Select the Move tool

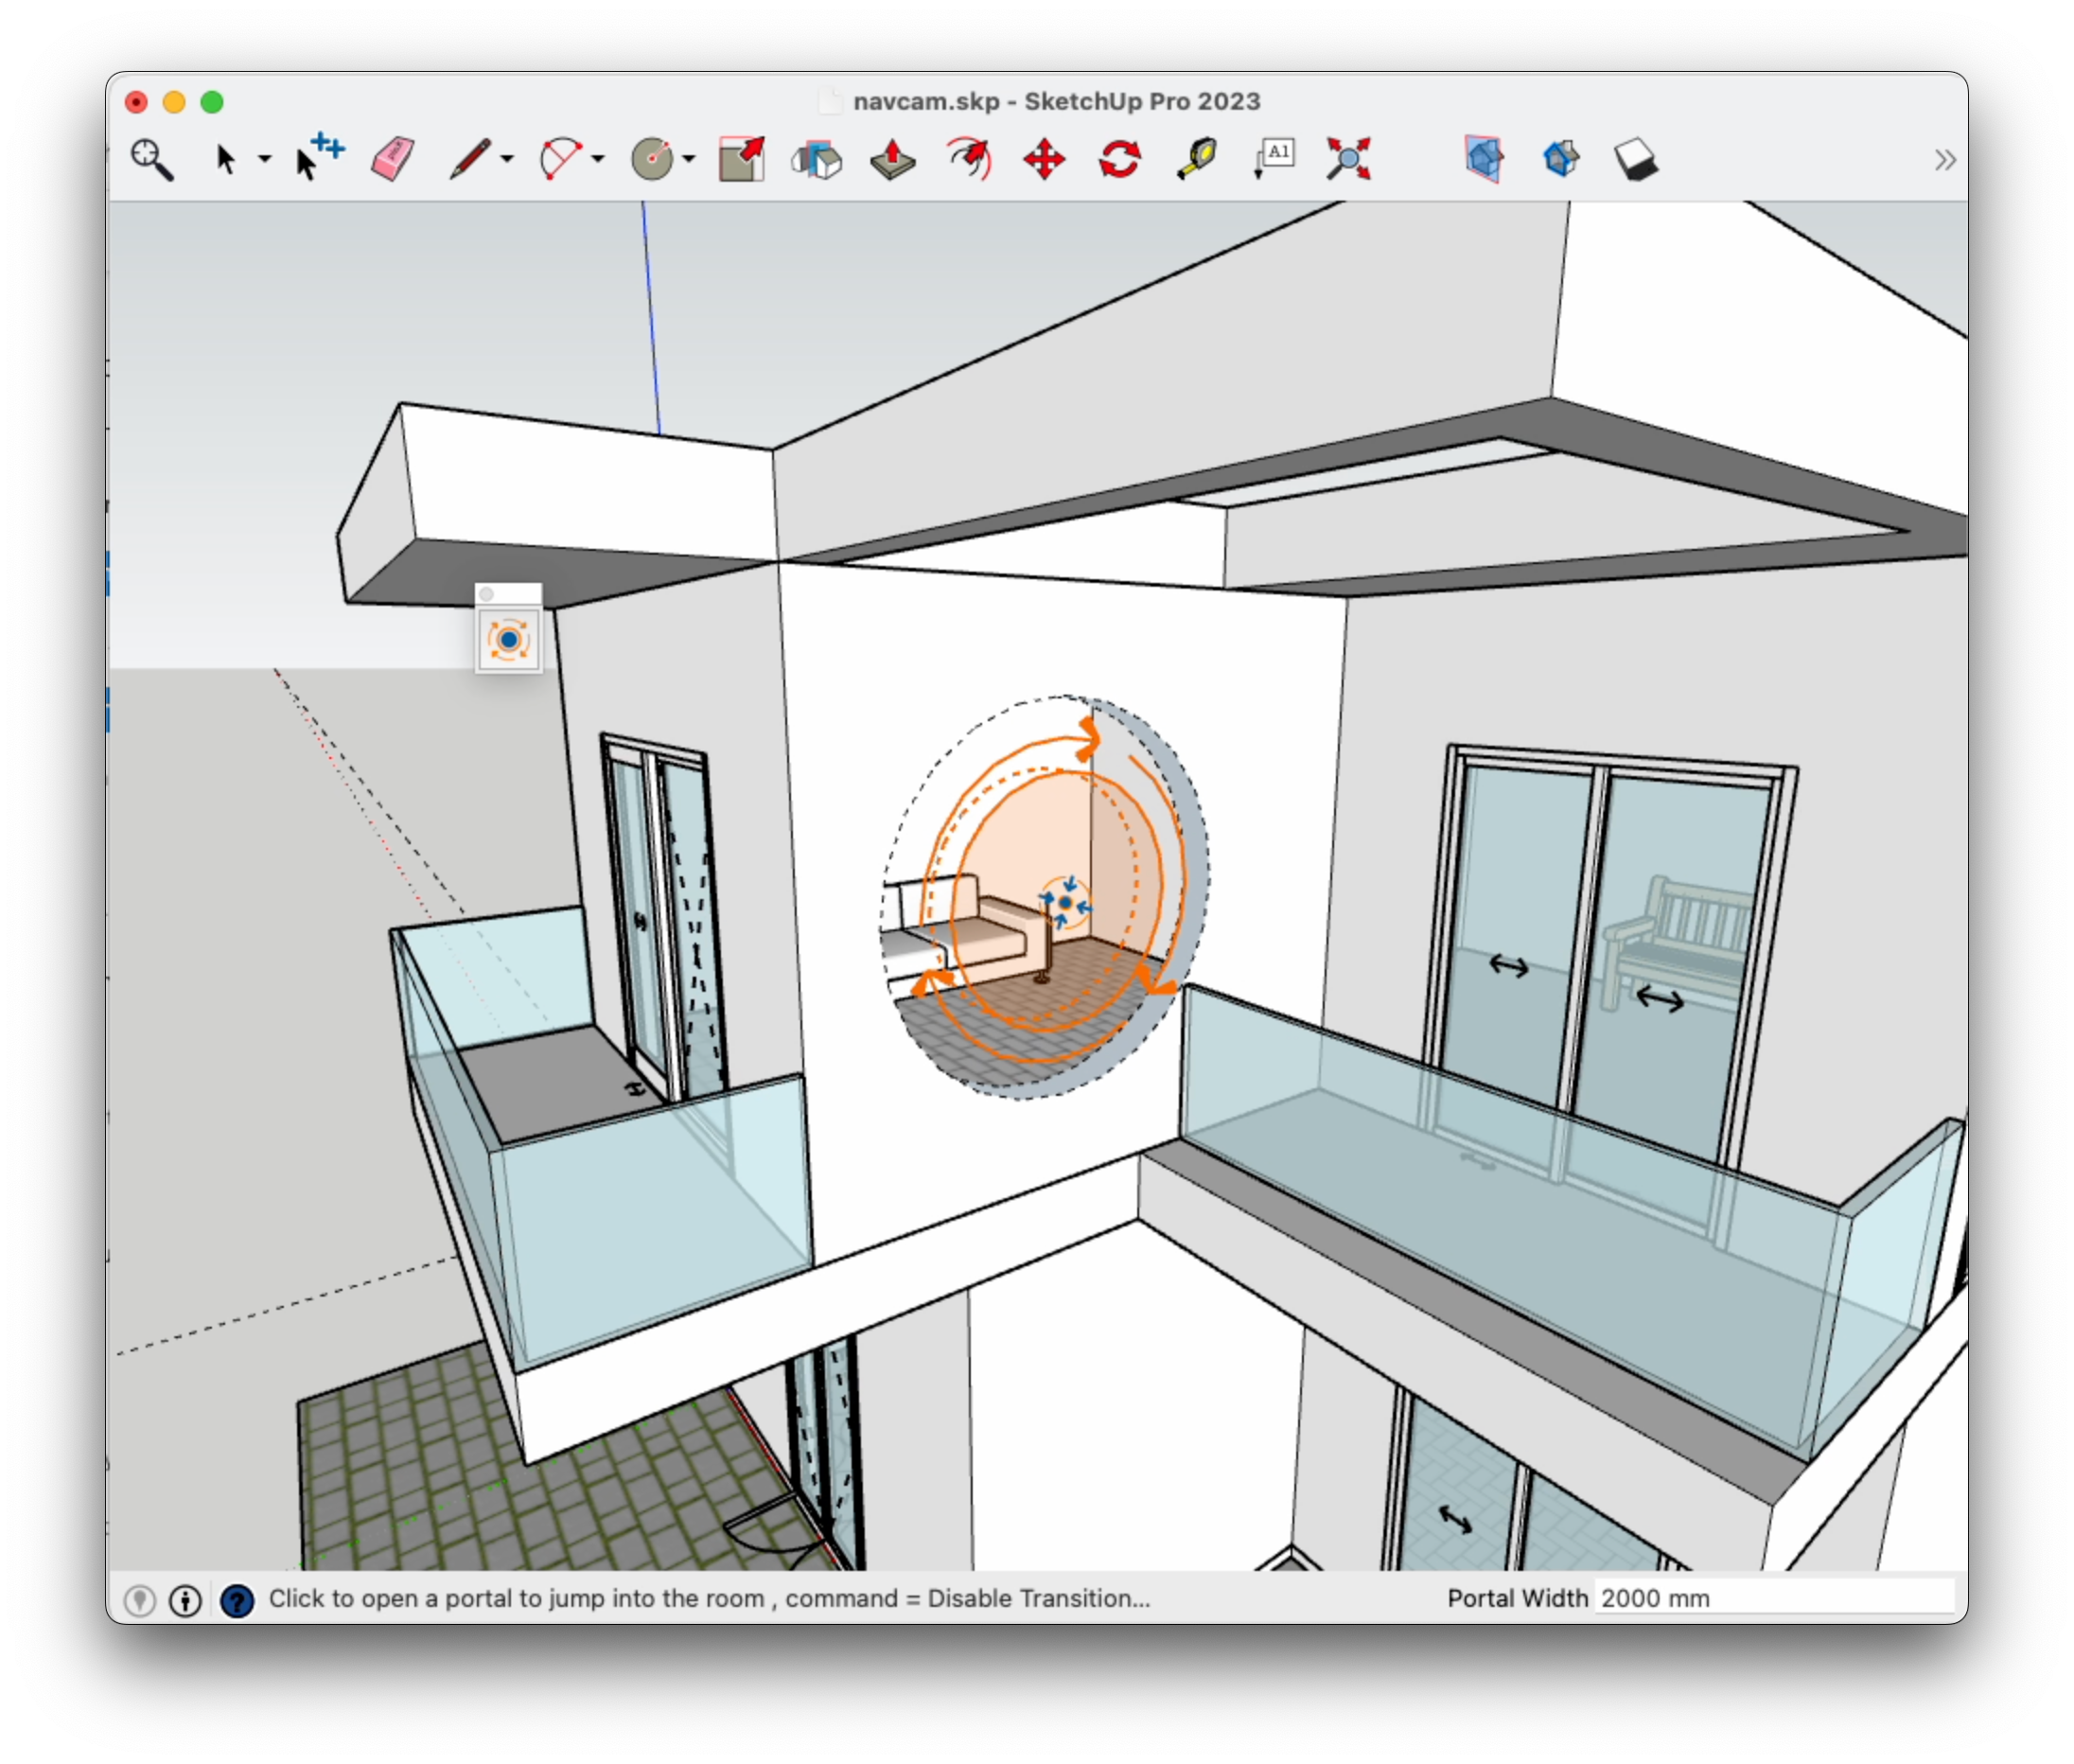1043,157
